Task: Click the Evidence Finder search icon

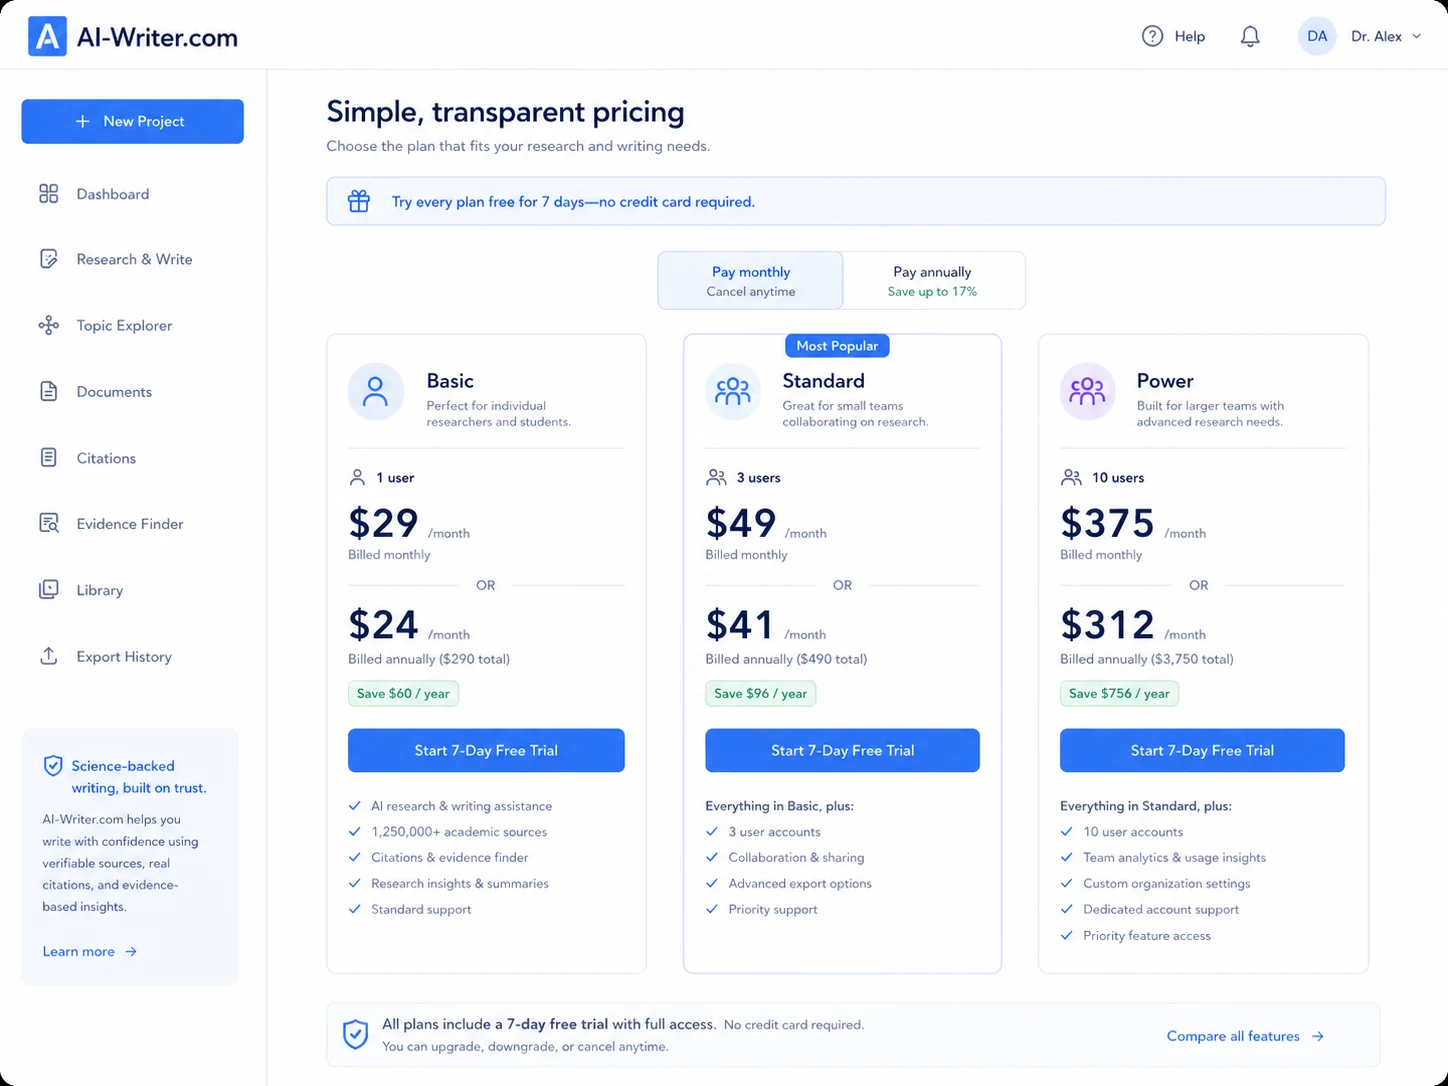Action: click(x=48, y=523)
